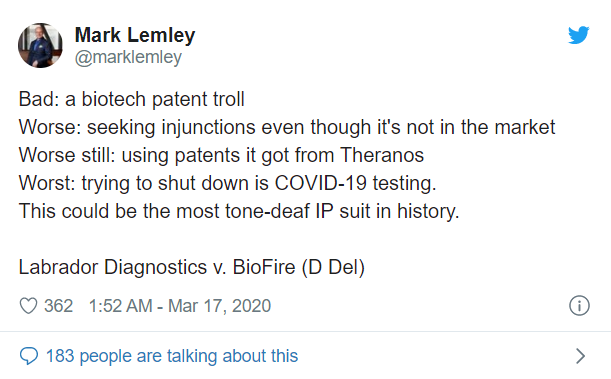Click the "COVID-19" text in the tweet
The width and height of the screenshot is (611, 379).
[x=321, y=183]
